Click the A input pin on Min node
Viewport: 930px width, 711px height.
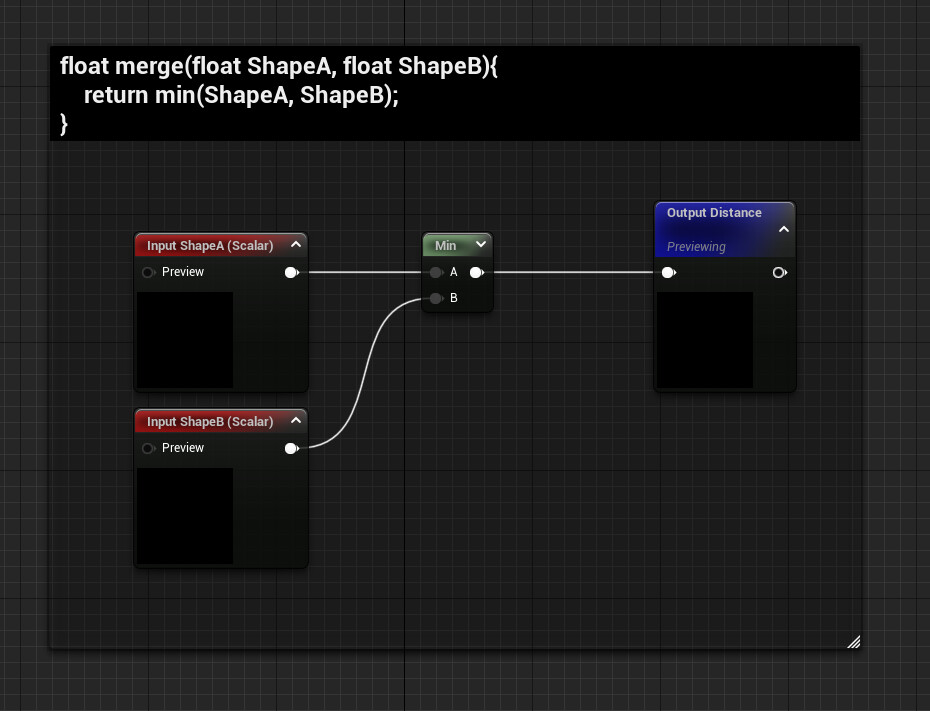click(436, 272)
